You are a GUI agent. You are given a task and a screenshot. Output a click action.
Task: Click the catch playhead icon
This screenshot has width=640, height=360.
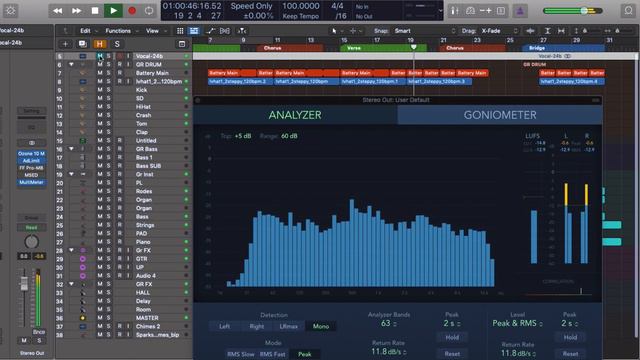point(242,31)
